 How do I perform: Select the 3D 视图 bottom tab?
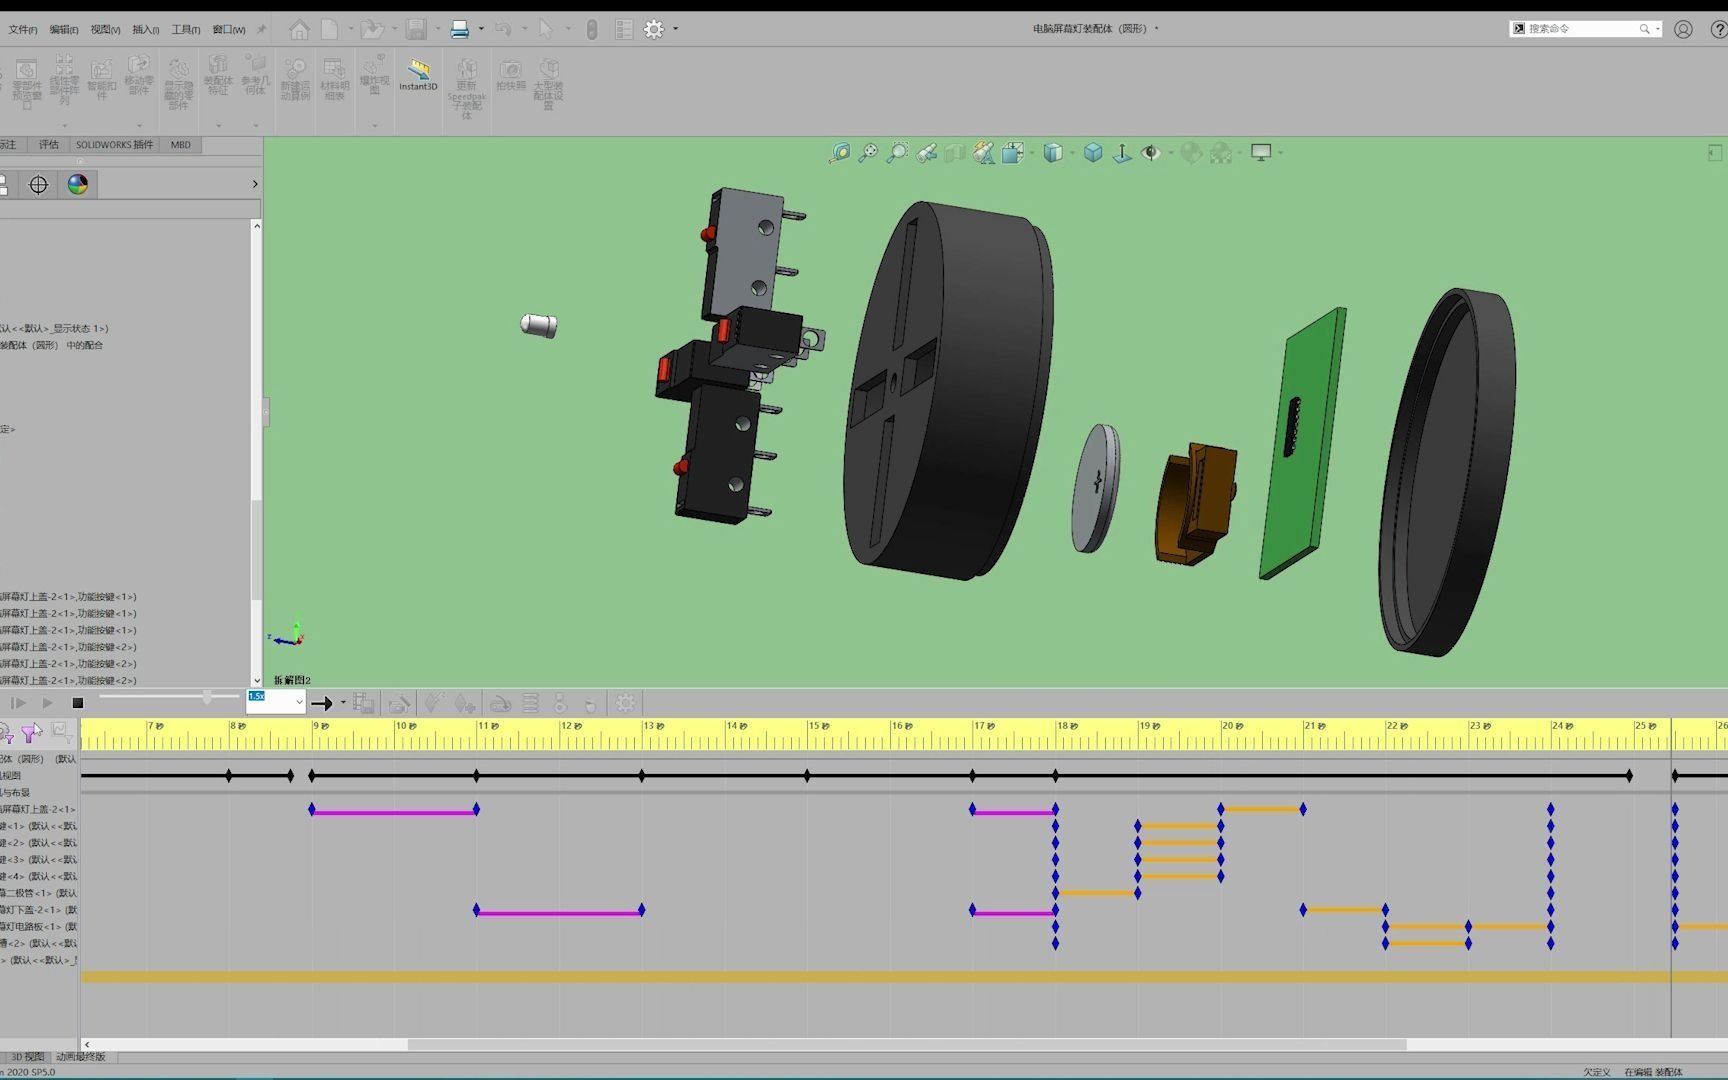coord(27,1057)
